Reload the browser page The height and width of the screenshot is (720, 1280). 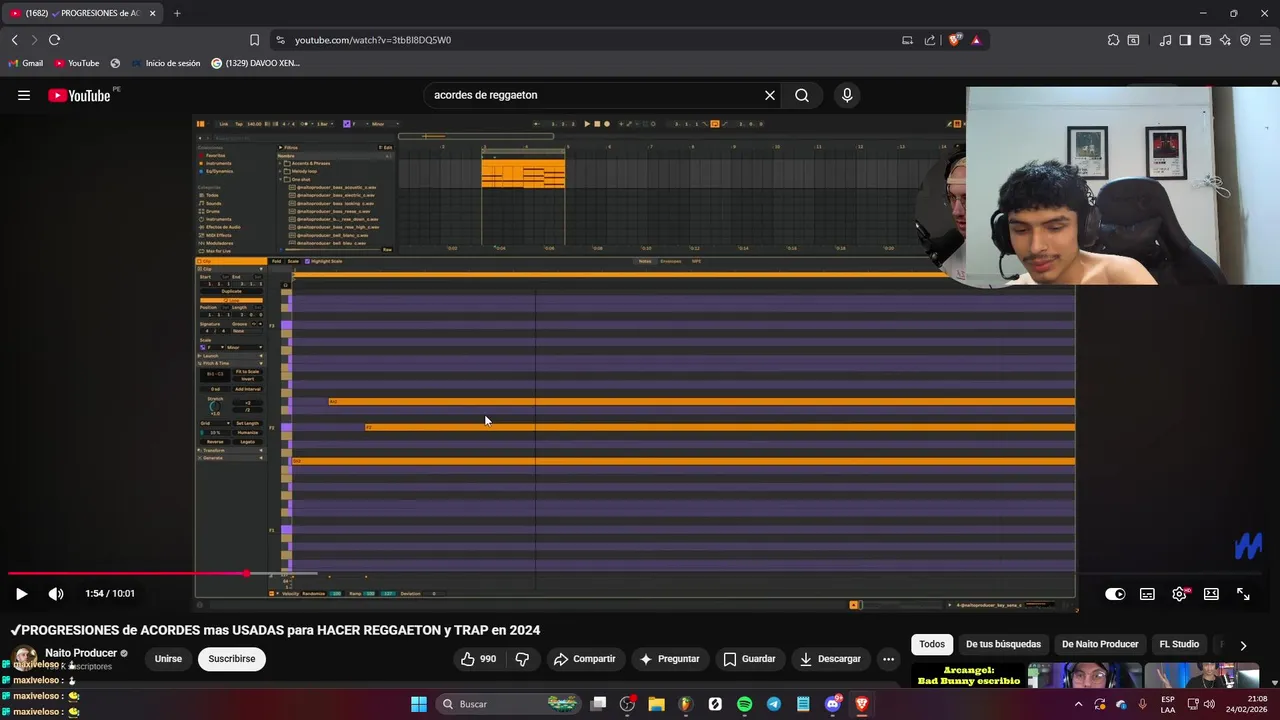coord(54,40)
